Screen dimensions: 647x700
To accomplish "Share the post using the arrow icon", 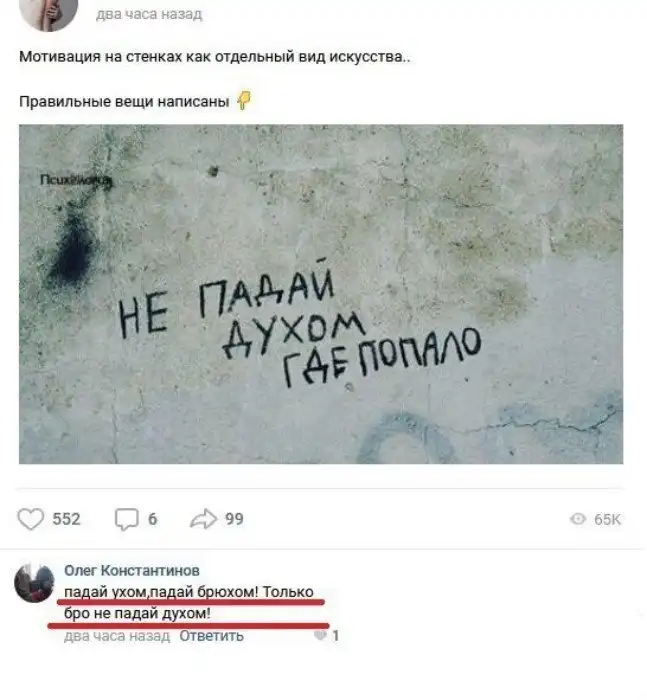I will click(x=204, y=519).
